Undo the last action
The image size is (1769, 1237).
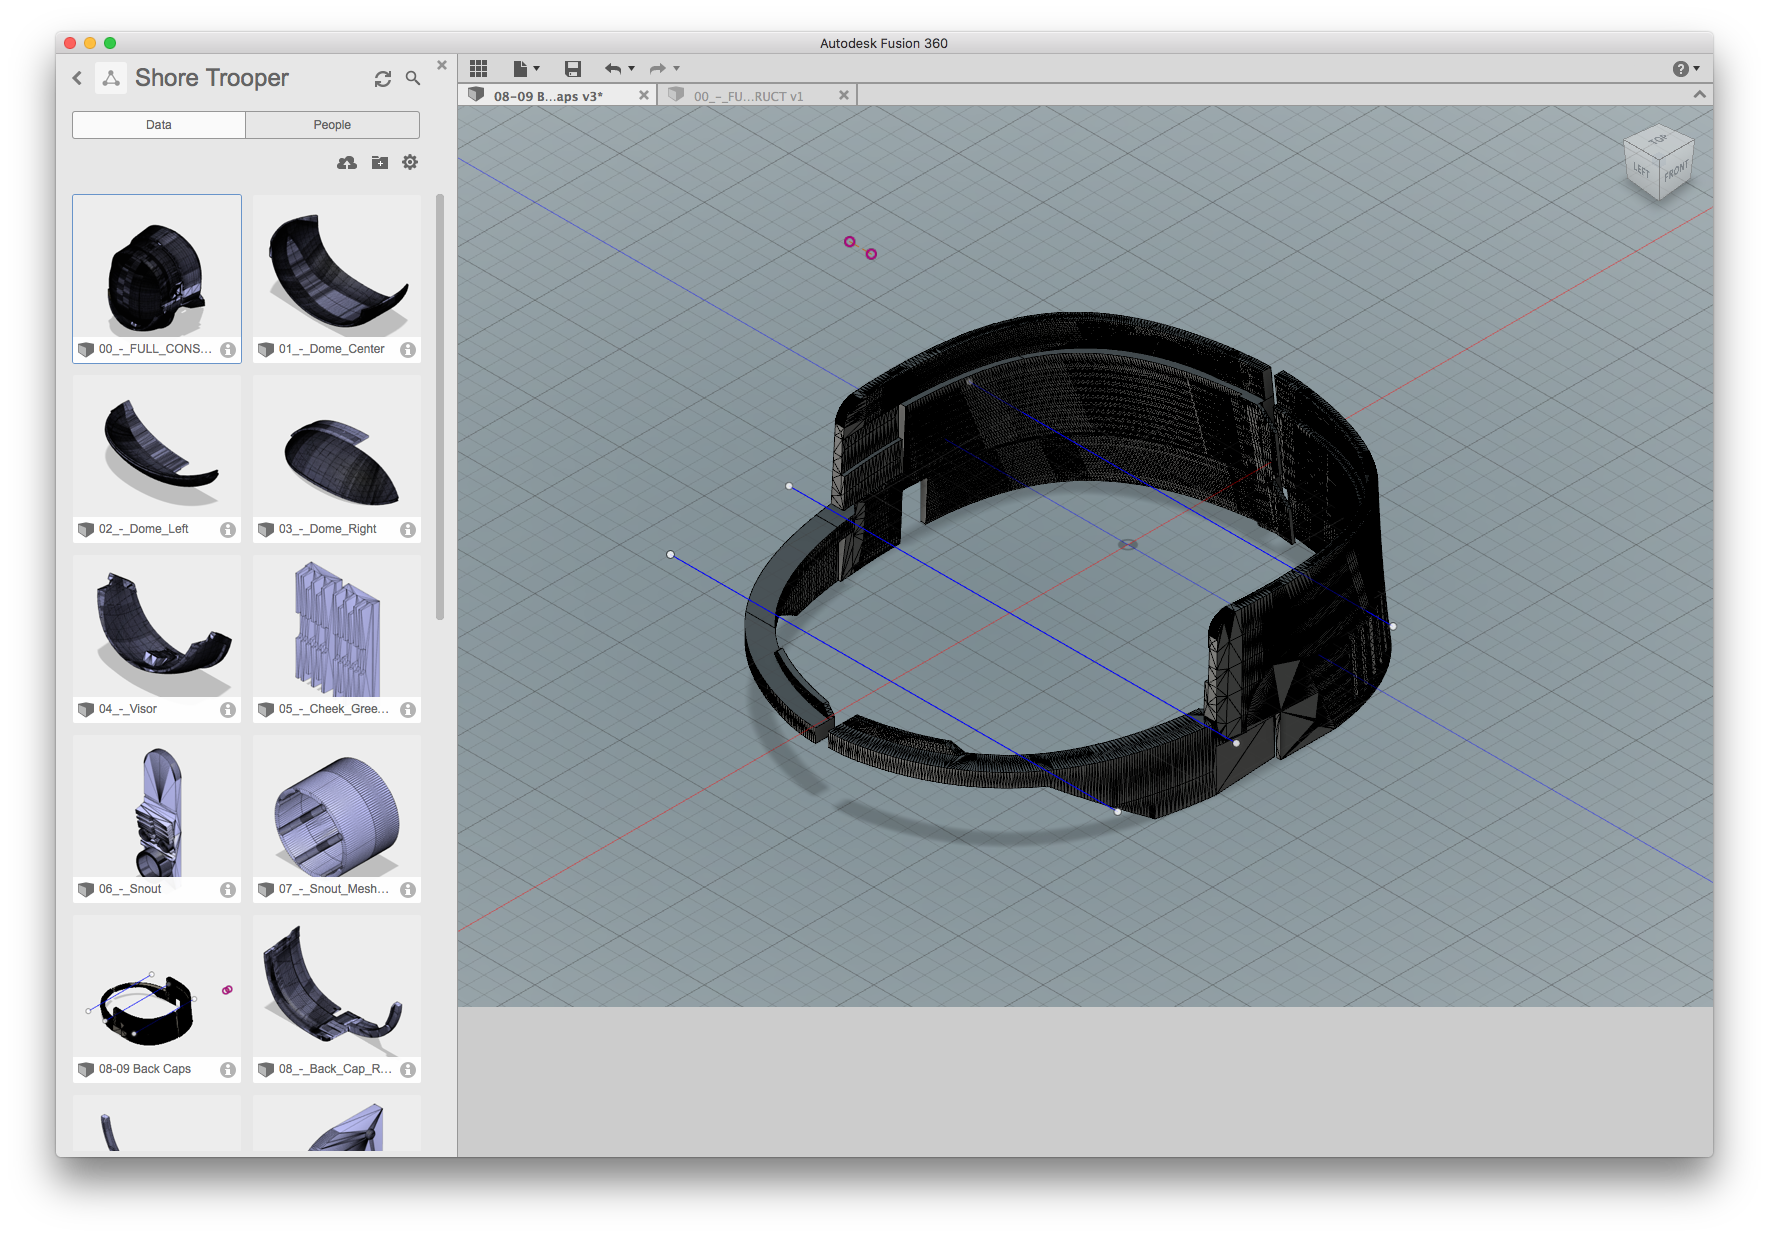[x=613, y=68]
